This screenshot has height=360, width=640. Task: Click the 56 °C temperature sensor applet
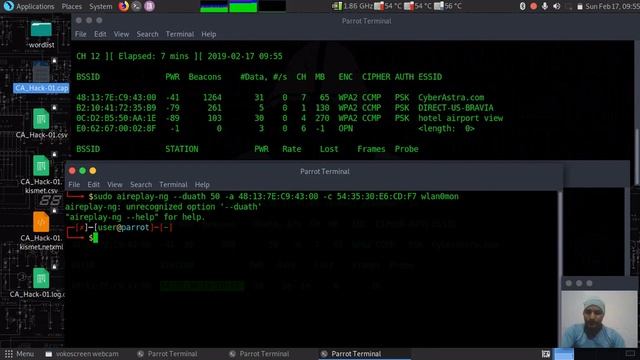coord(448,6)
